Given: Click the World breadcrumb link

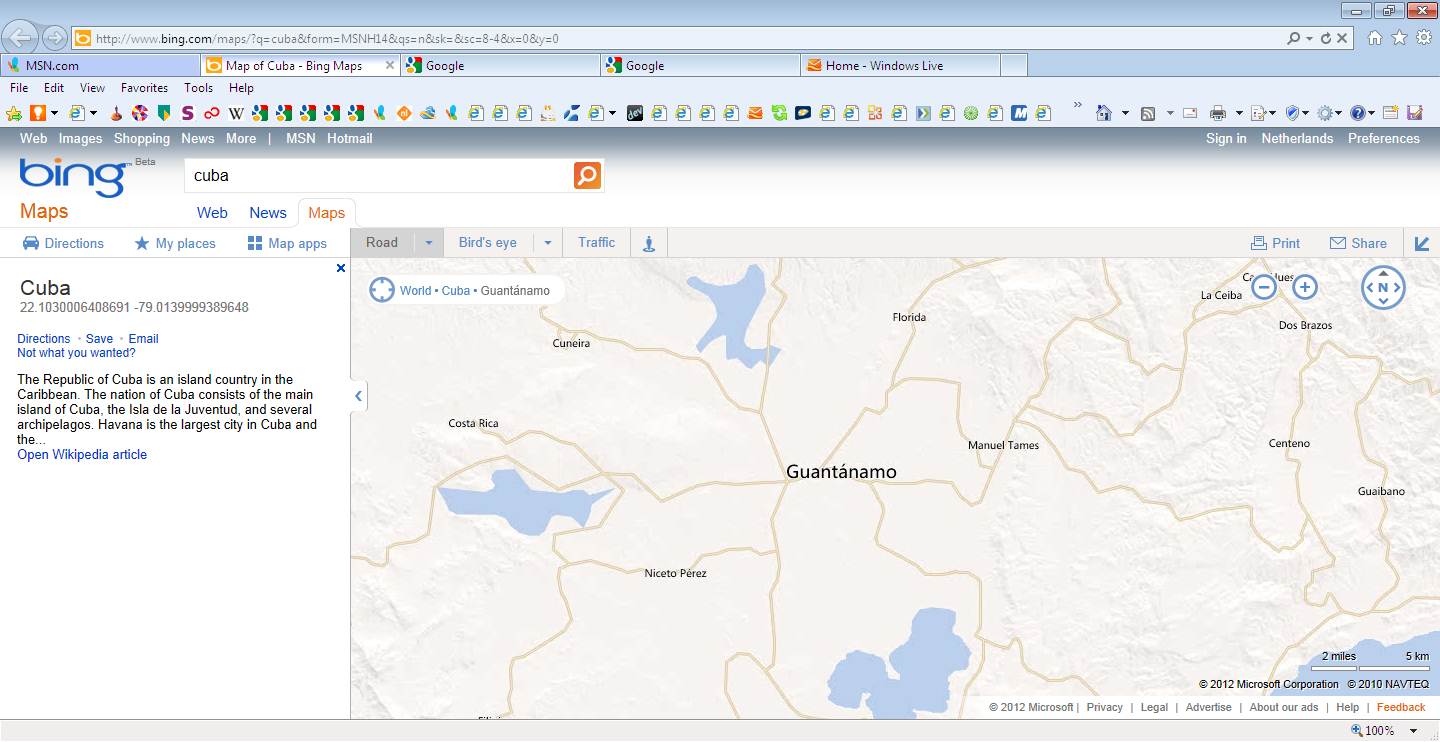Looking at the screenshot, I should point(415,291).
